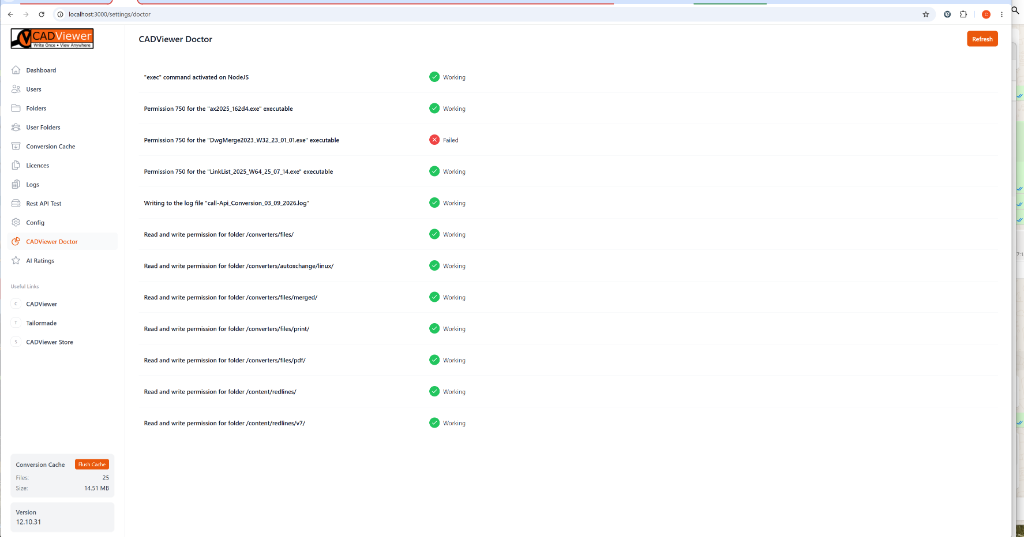Click the Rest API Test icon

(16, 203)
